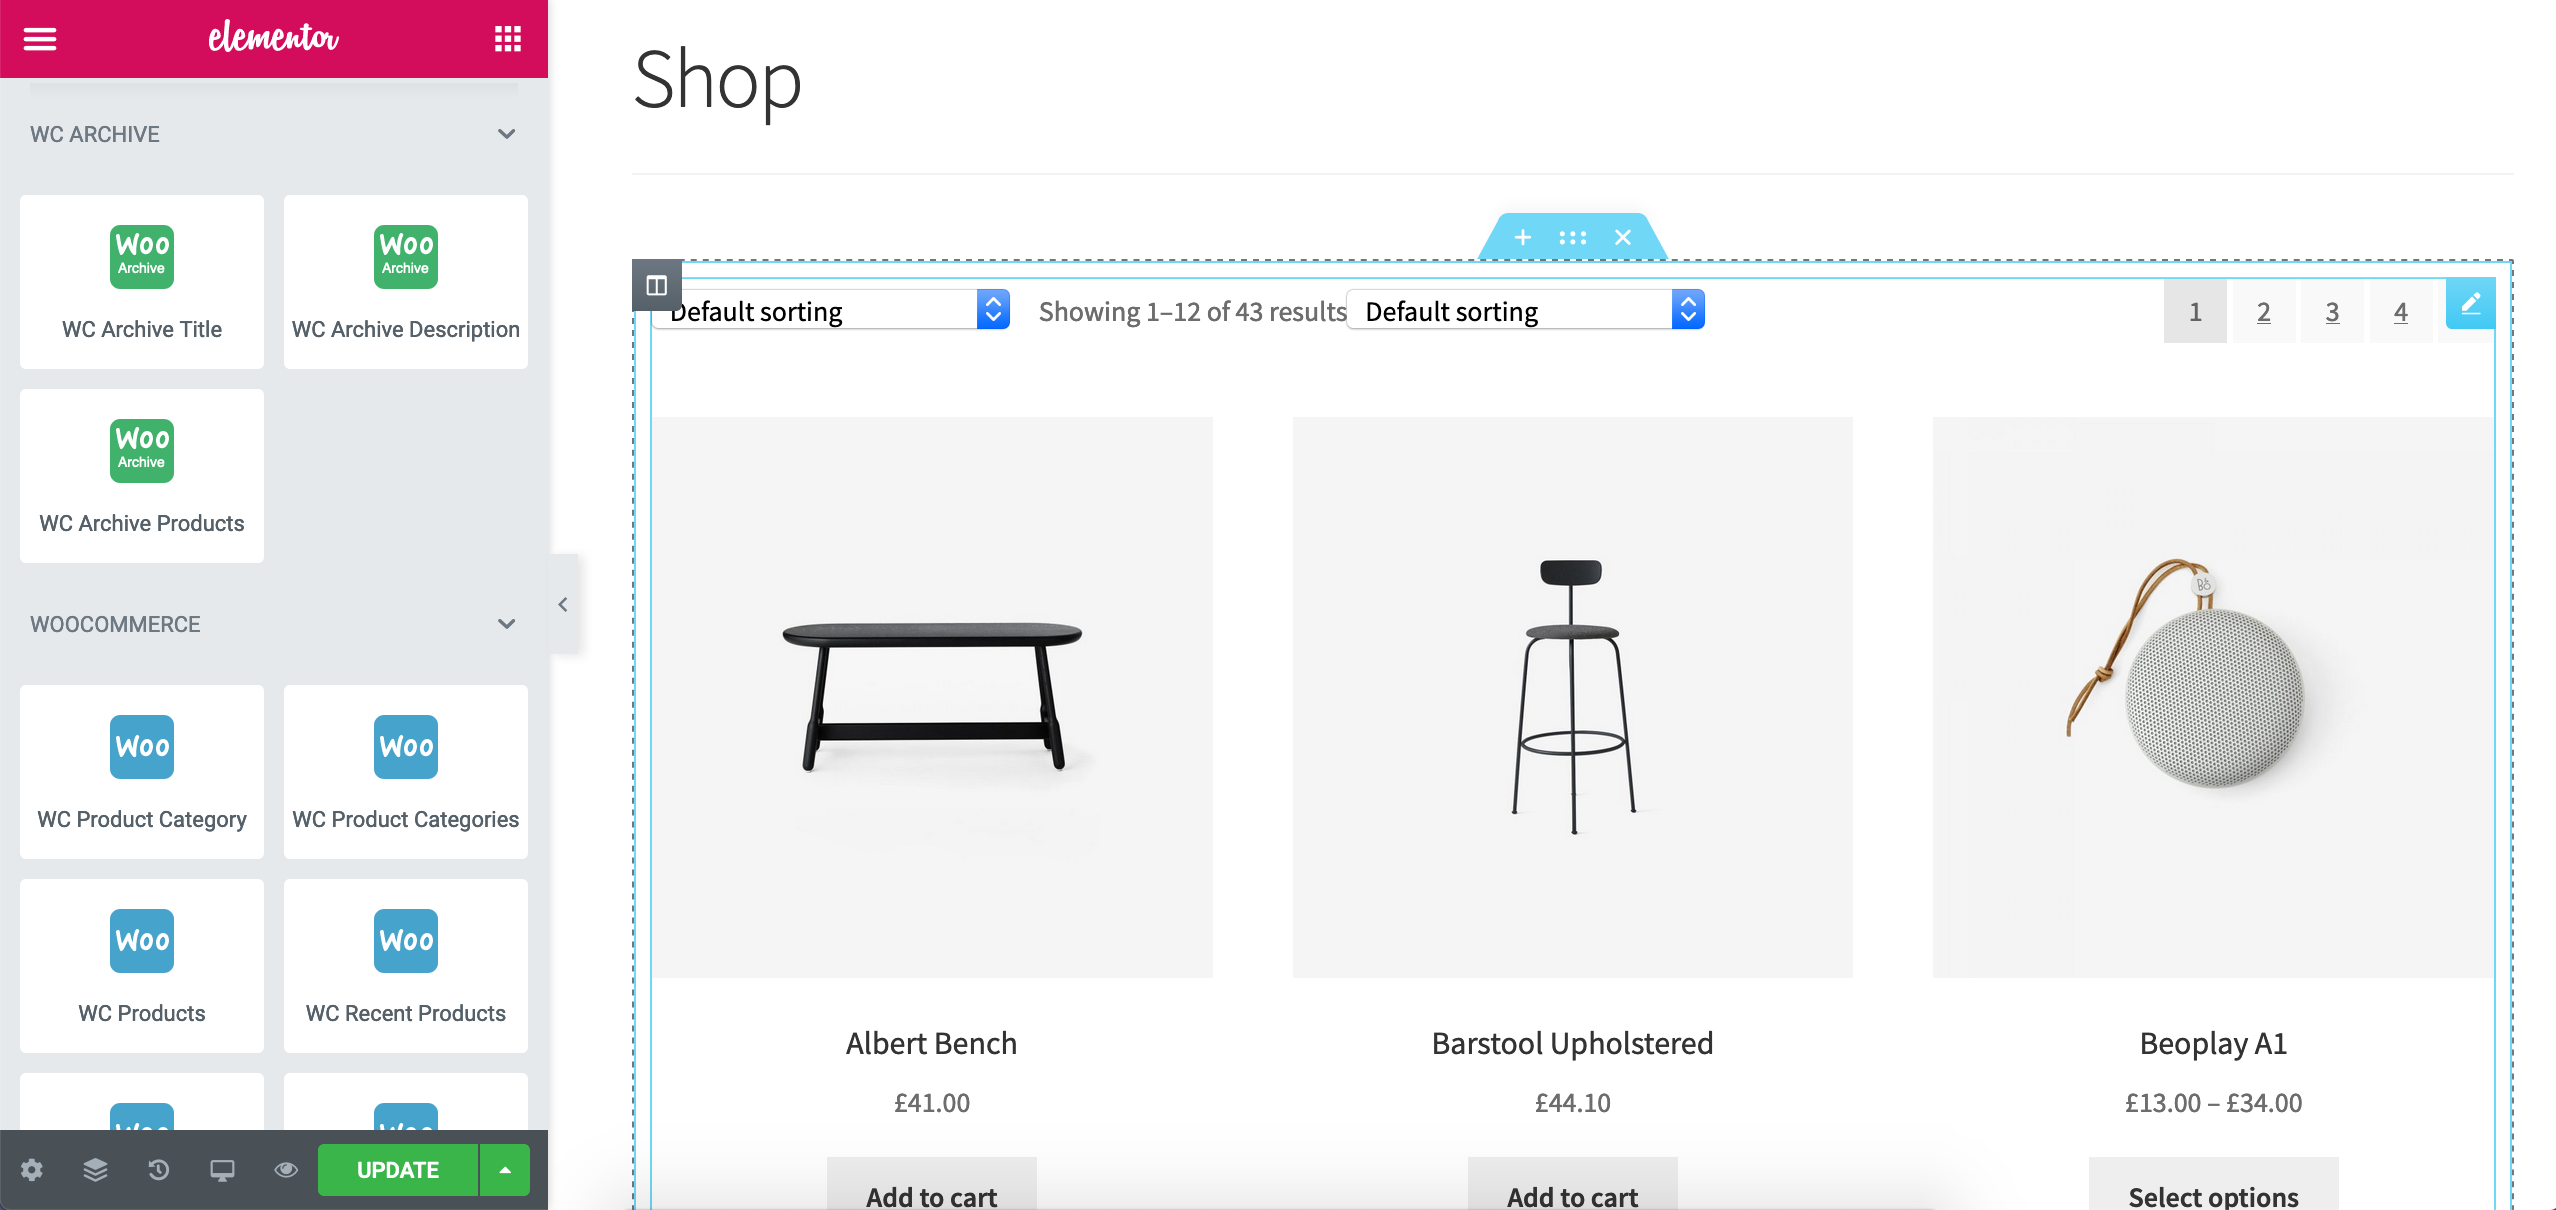Collapse the WC ARCHIVE section panel

coord(505,134)
